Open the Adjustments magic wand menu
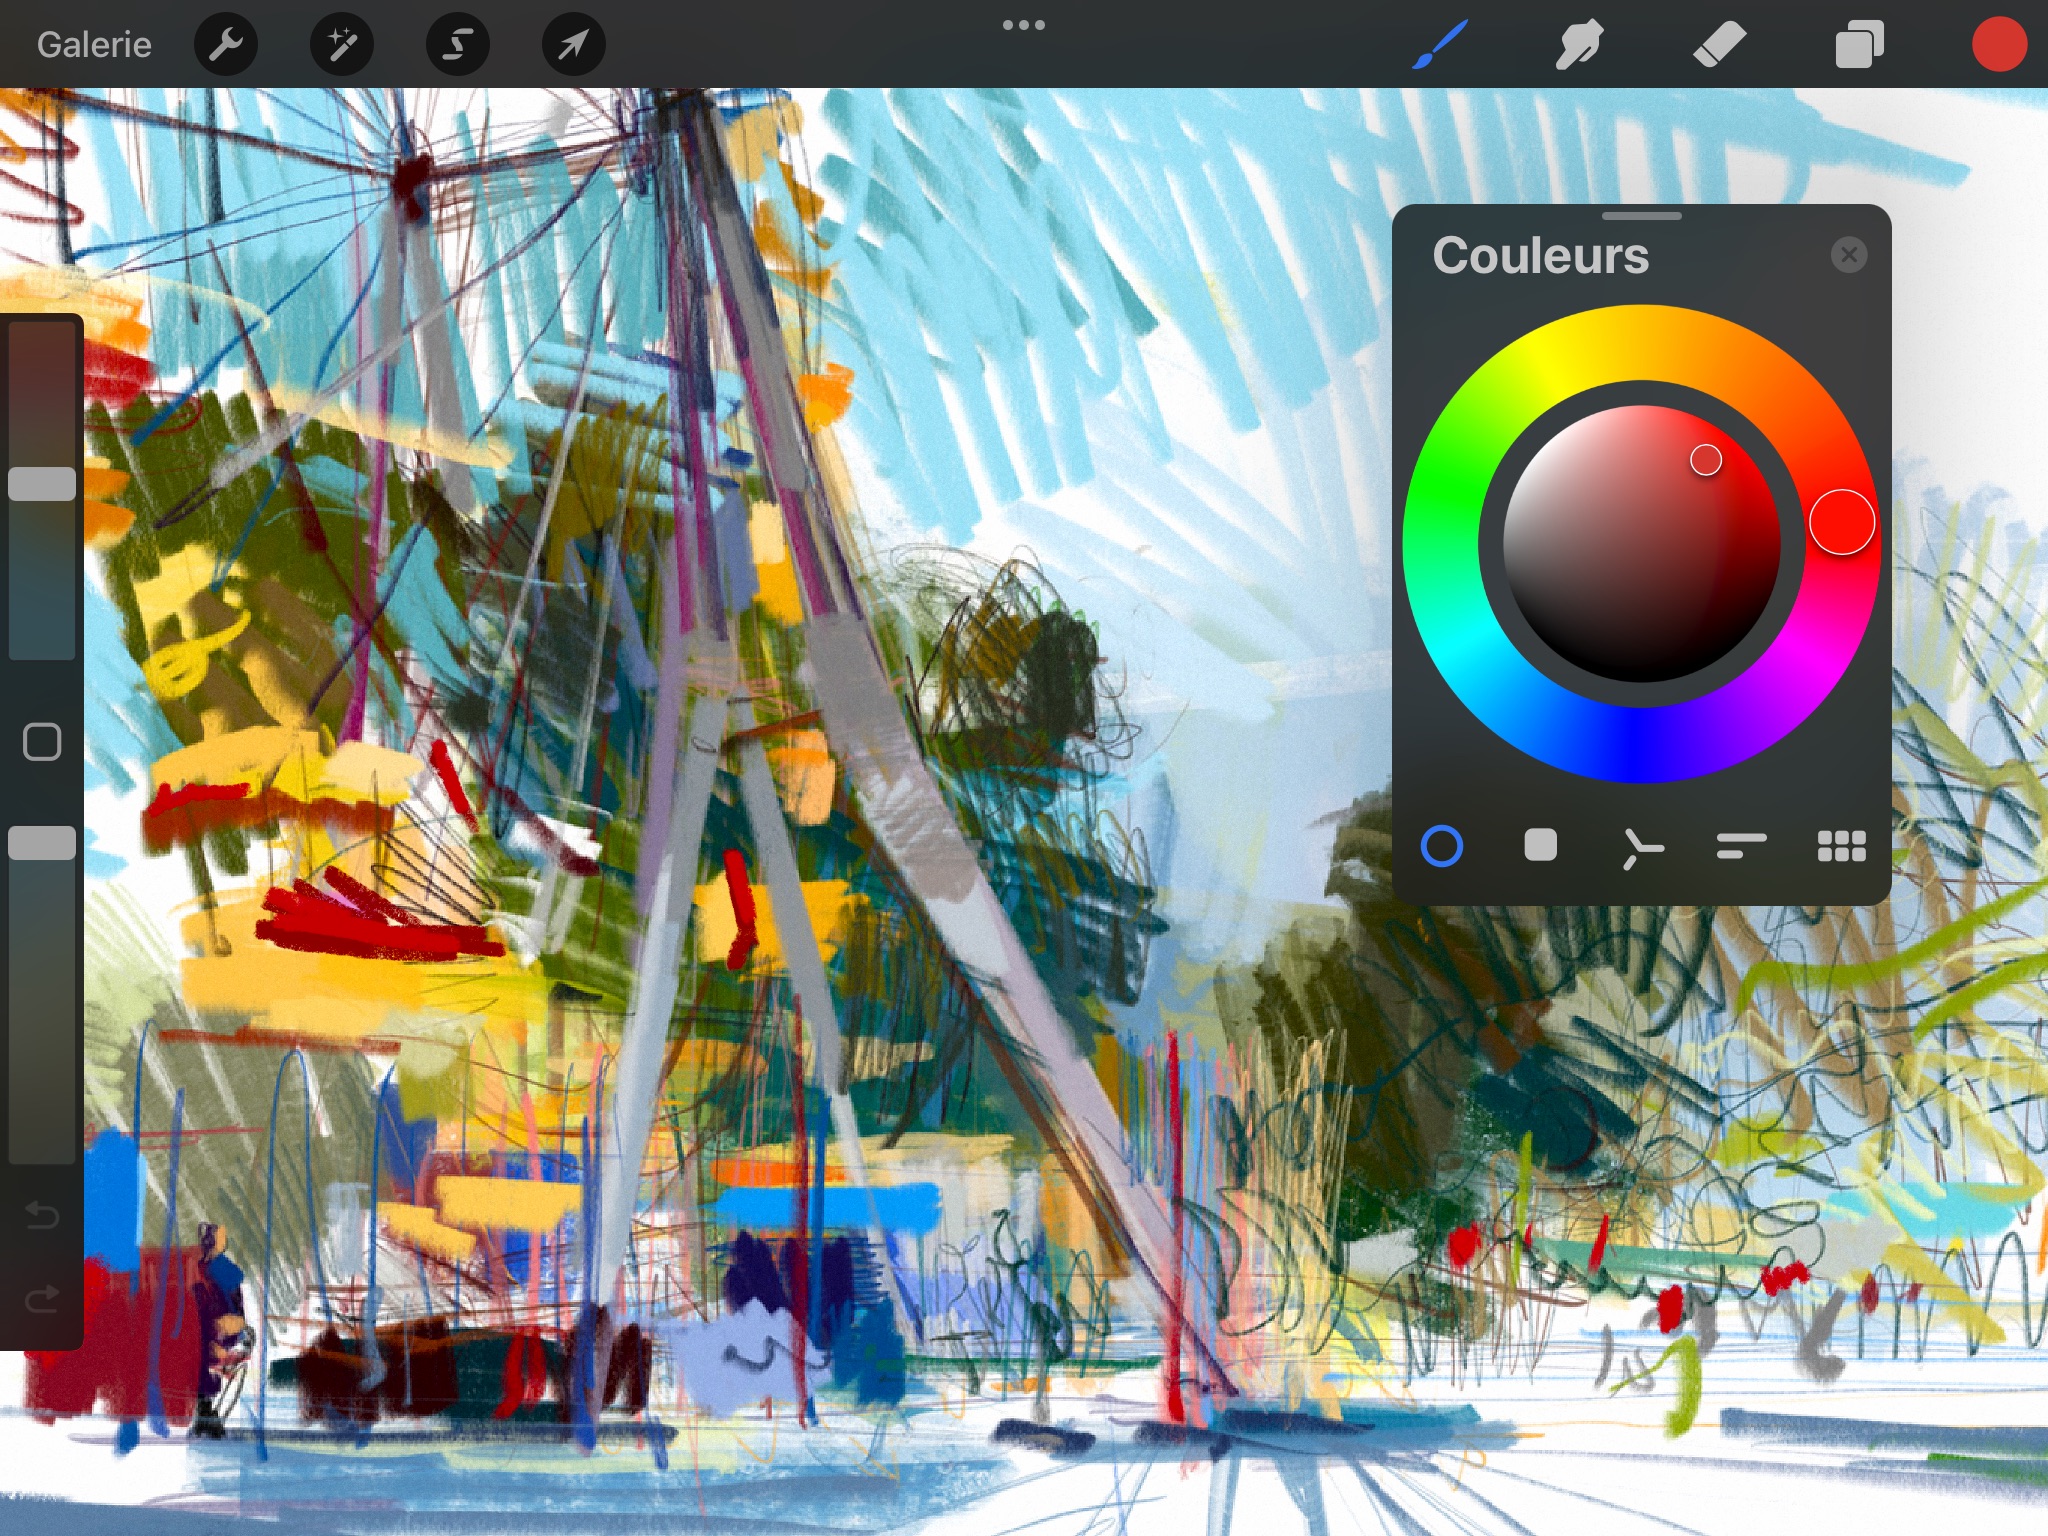 coord(342,45)
